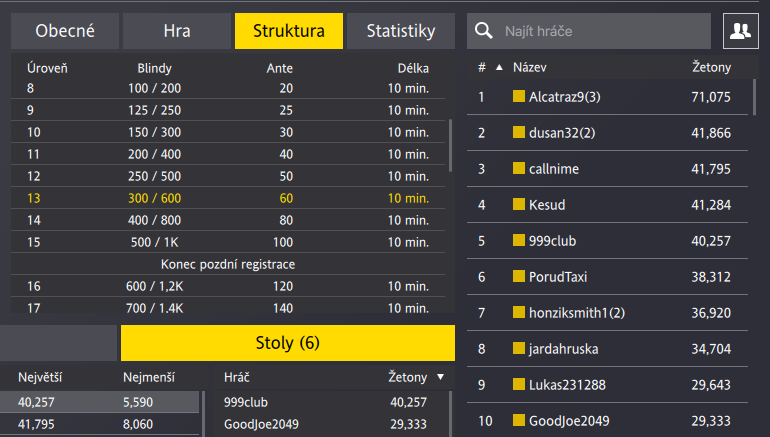Screen dimensions: 770x437
Task: Click yellow marker next to callnime
Action: point(519,169)
